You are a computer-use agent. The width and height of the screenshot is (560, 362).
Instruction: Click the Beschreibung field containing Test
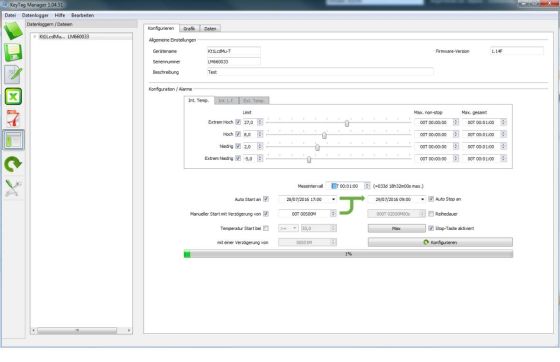coord(320,72)
